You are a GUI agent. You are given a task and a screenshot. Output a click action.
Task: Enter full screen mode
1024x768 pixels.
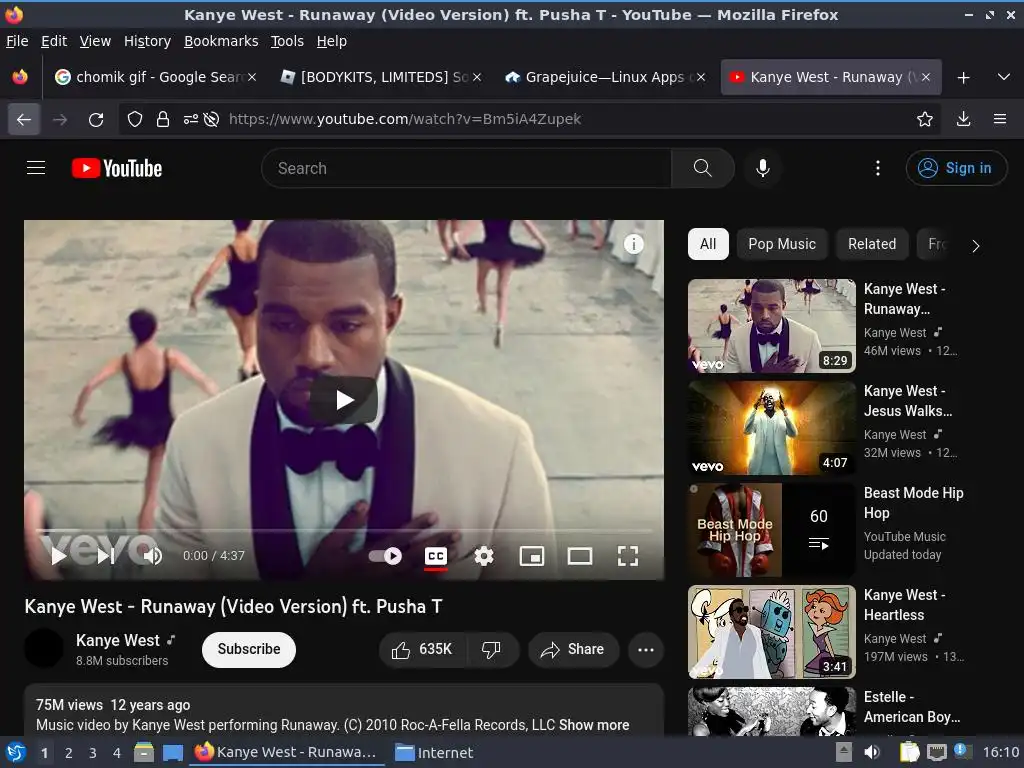point(628,556)
